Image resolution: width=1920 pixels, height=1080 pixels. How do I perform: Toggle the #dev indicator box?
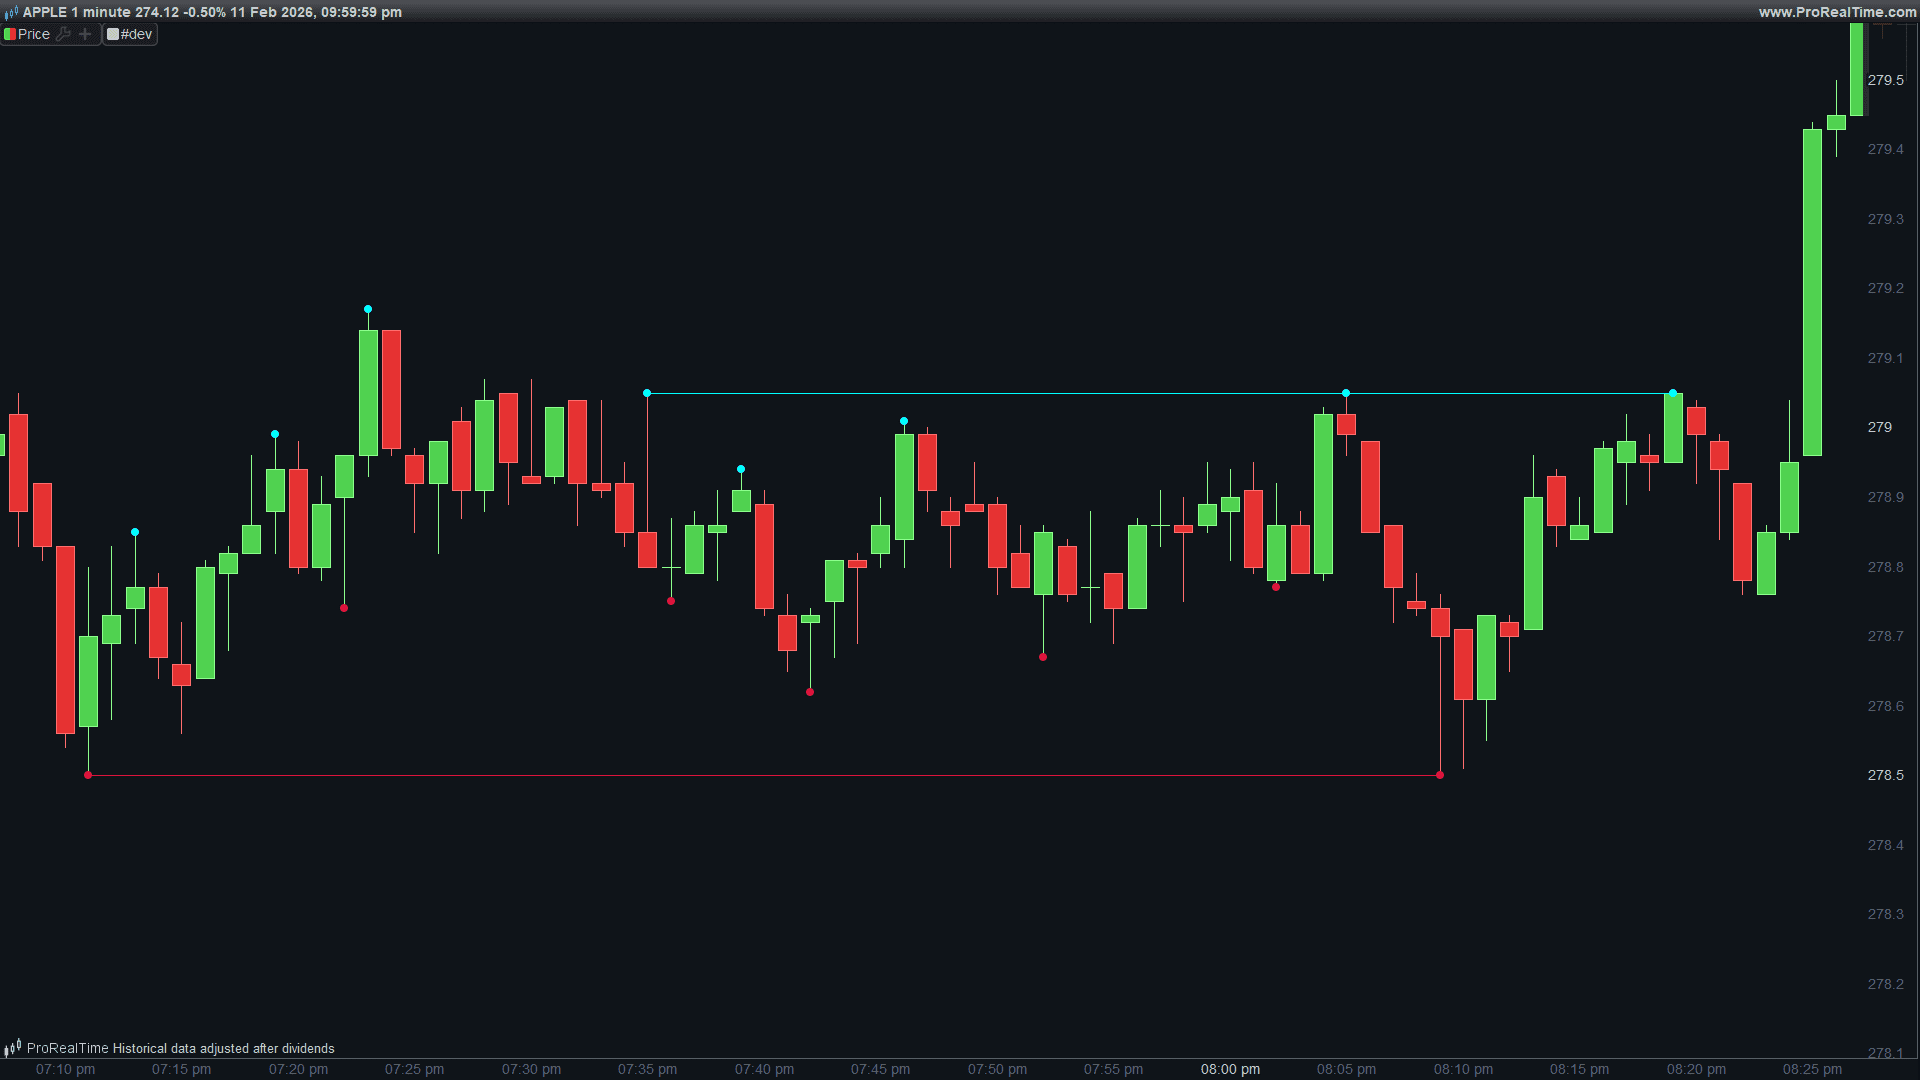click(x=113, y=34)
